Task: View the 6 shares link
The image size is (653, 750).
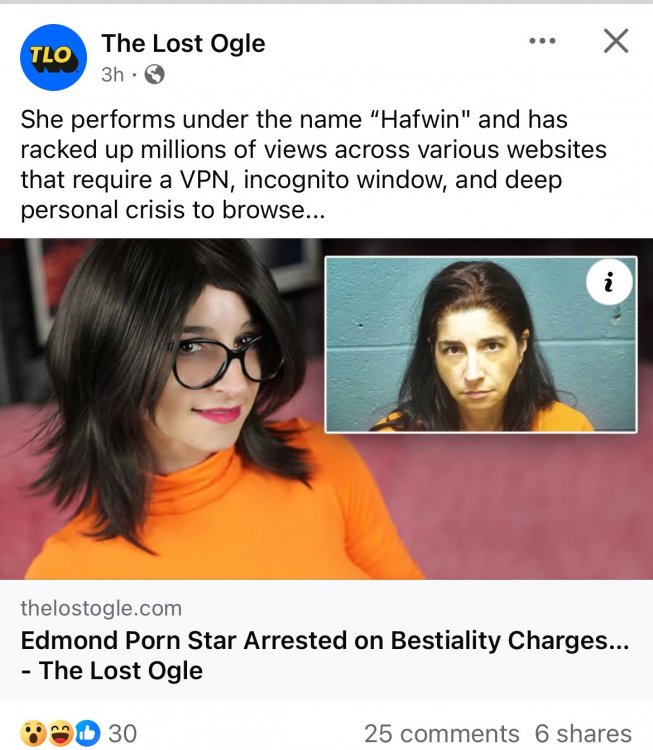Action: (583, 733)
